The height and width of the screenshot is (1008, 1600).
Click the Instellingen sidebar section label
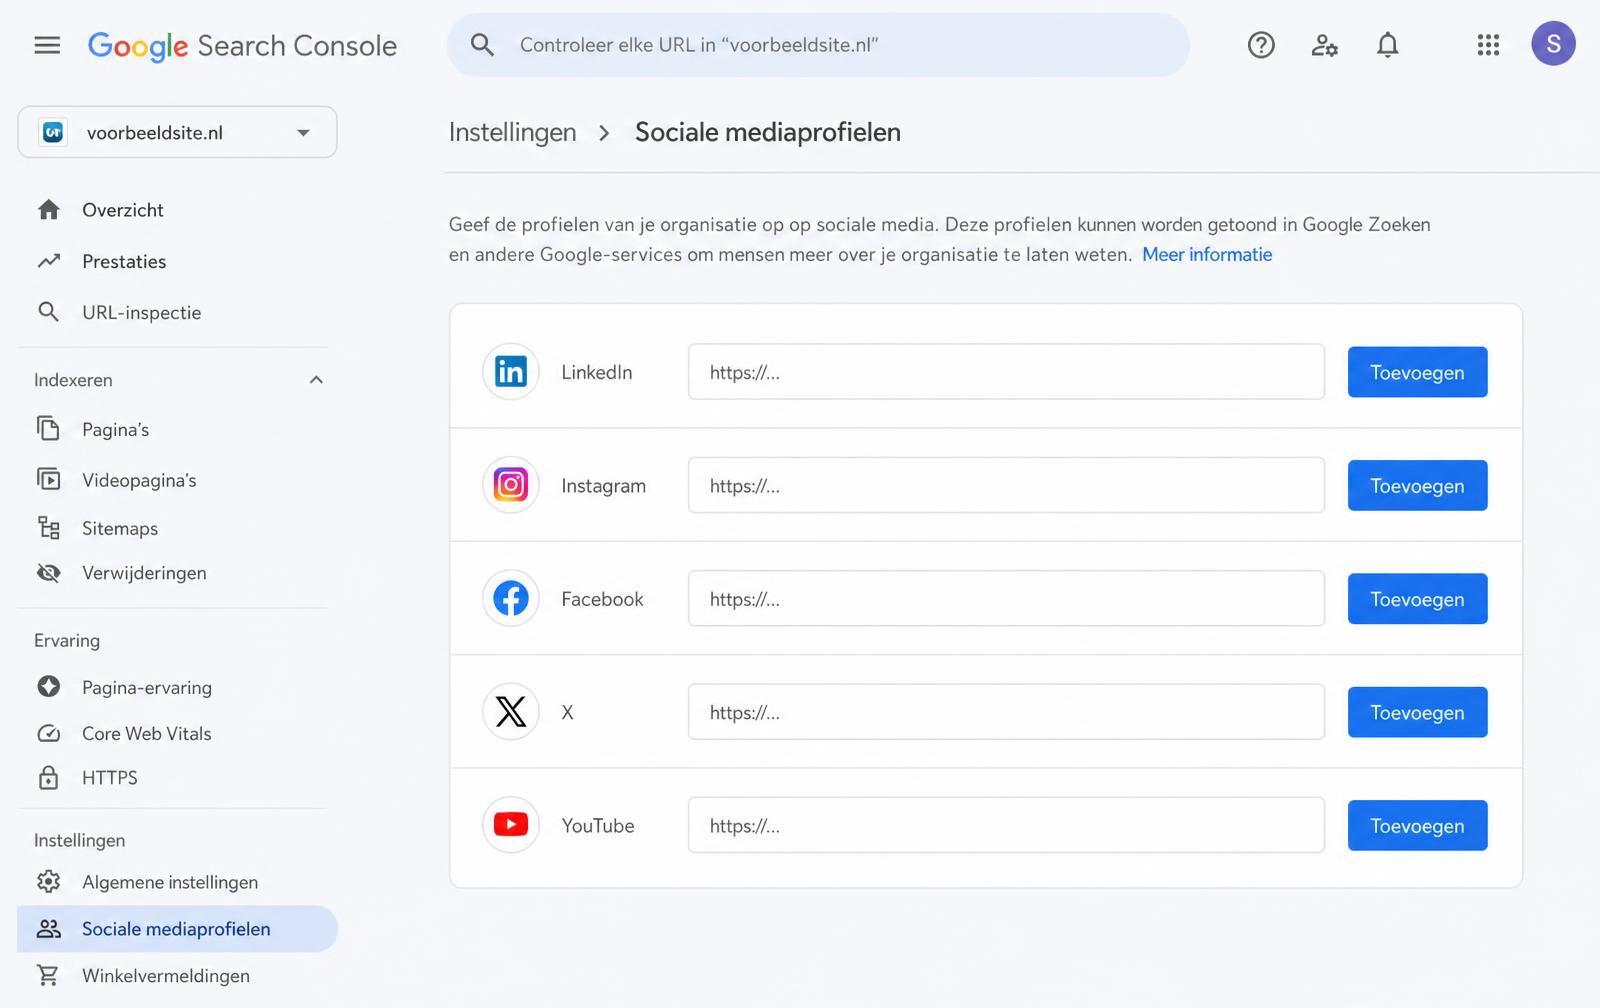click(79, 840)
